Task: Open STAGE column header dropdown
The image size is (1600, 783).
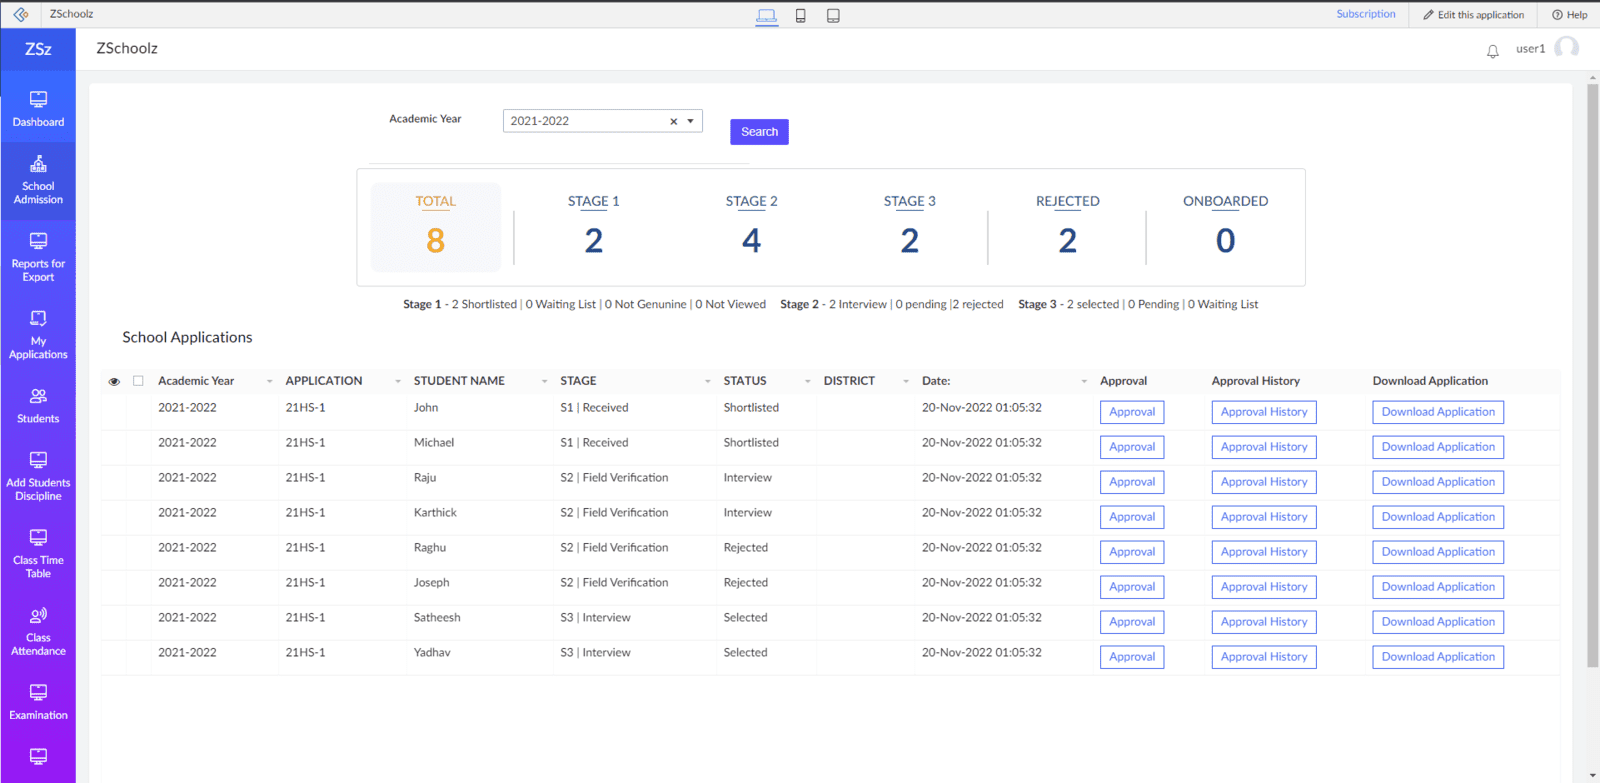Action: [707, 381]
